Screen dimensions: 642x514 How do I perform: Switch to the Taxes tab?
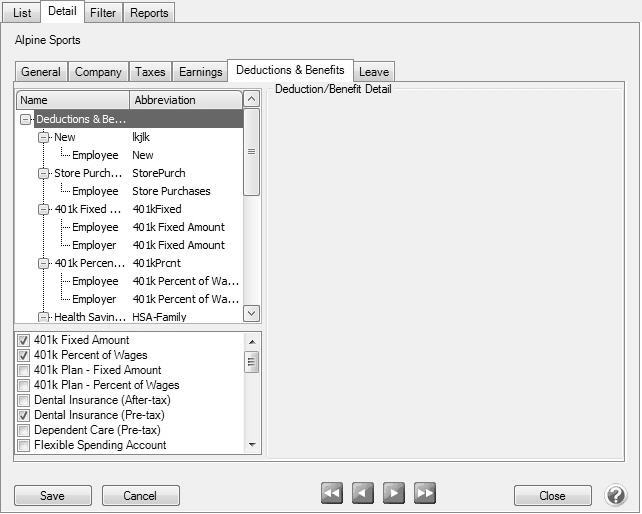pos(150,72)
